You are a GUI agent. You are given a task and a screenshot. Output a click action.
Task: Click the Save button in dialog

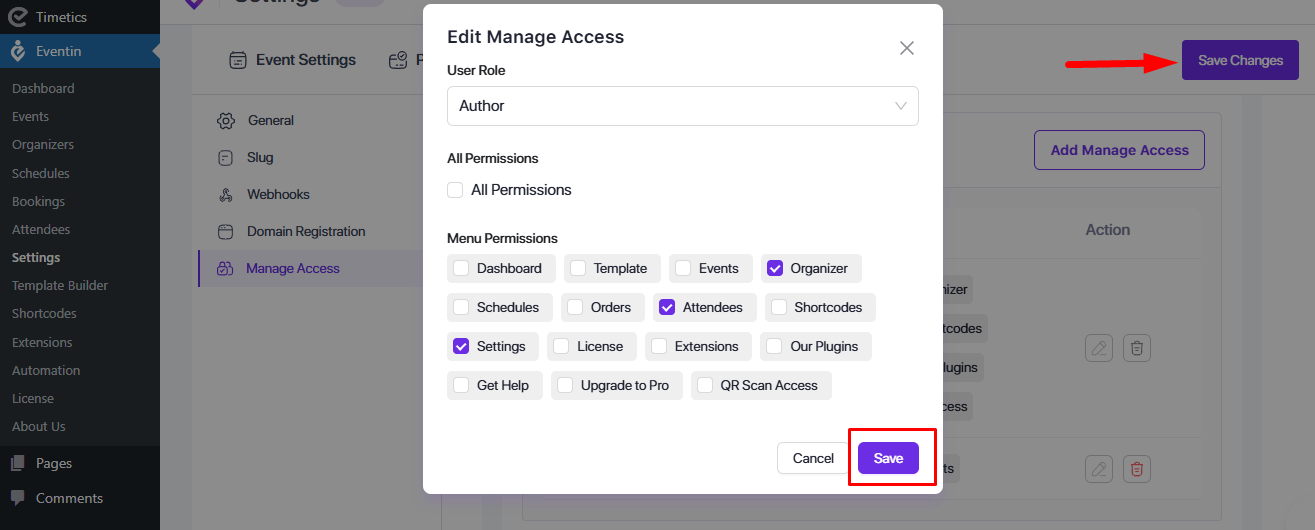(888, 458)
